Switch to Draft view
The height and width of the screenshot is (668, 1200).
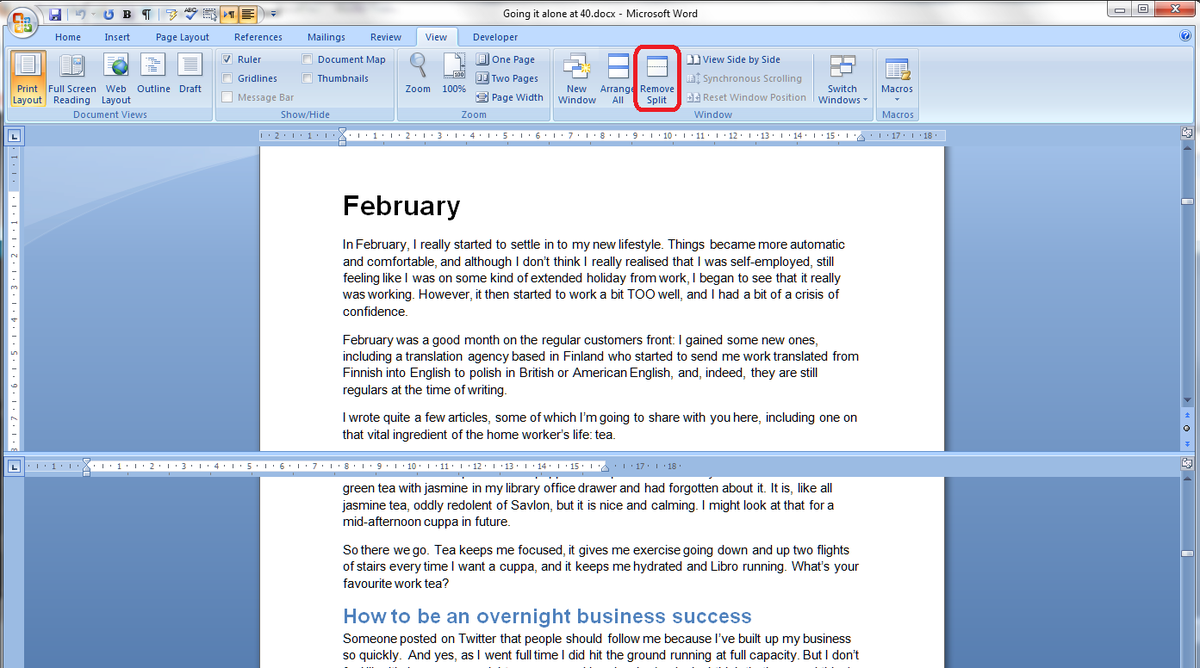tap(190, 75)
